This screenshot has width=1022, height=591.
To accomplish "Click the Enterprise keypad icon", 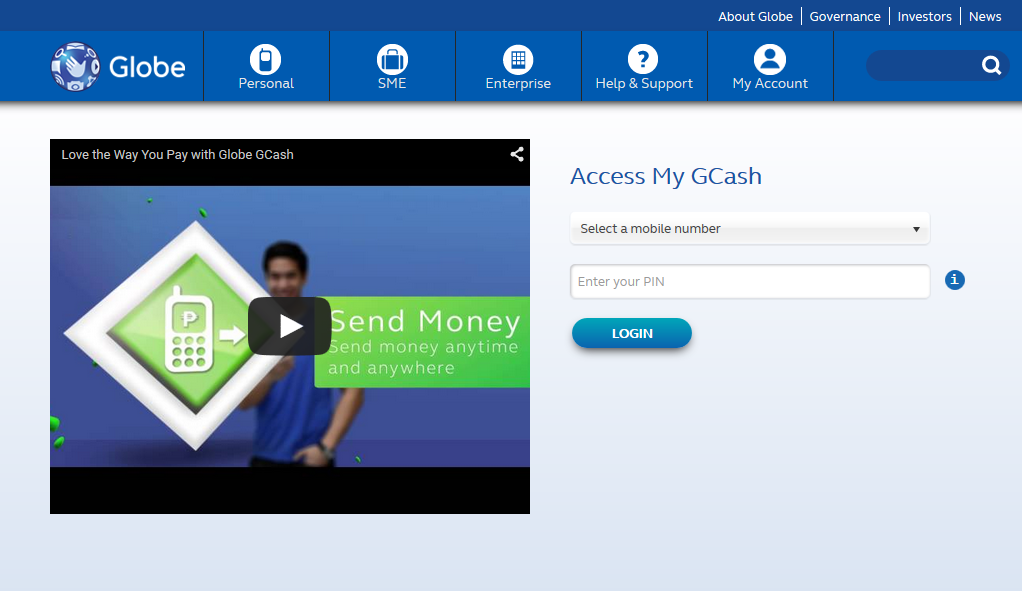I will tap(517, 57).
